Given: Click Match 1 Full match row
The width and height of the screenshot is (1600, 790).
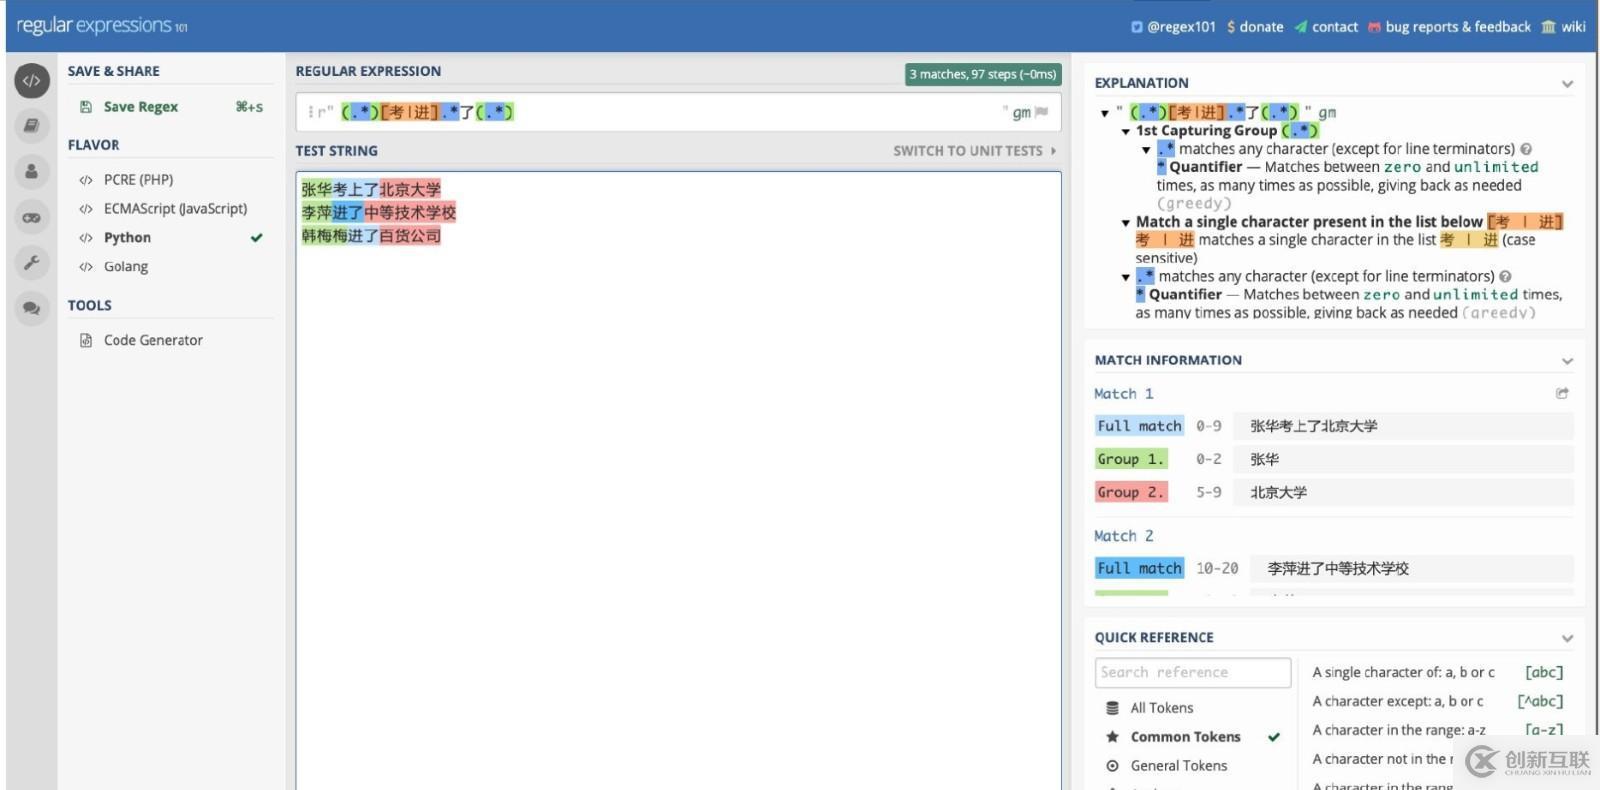Looking at the screenshot, I should pyautogui.click(x=1334, y=426).
